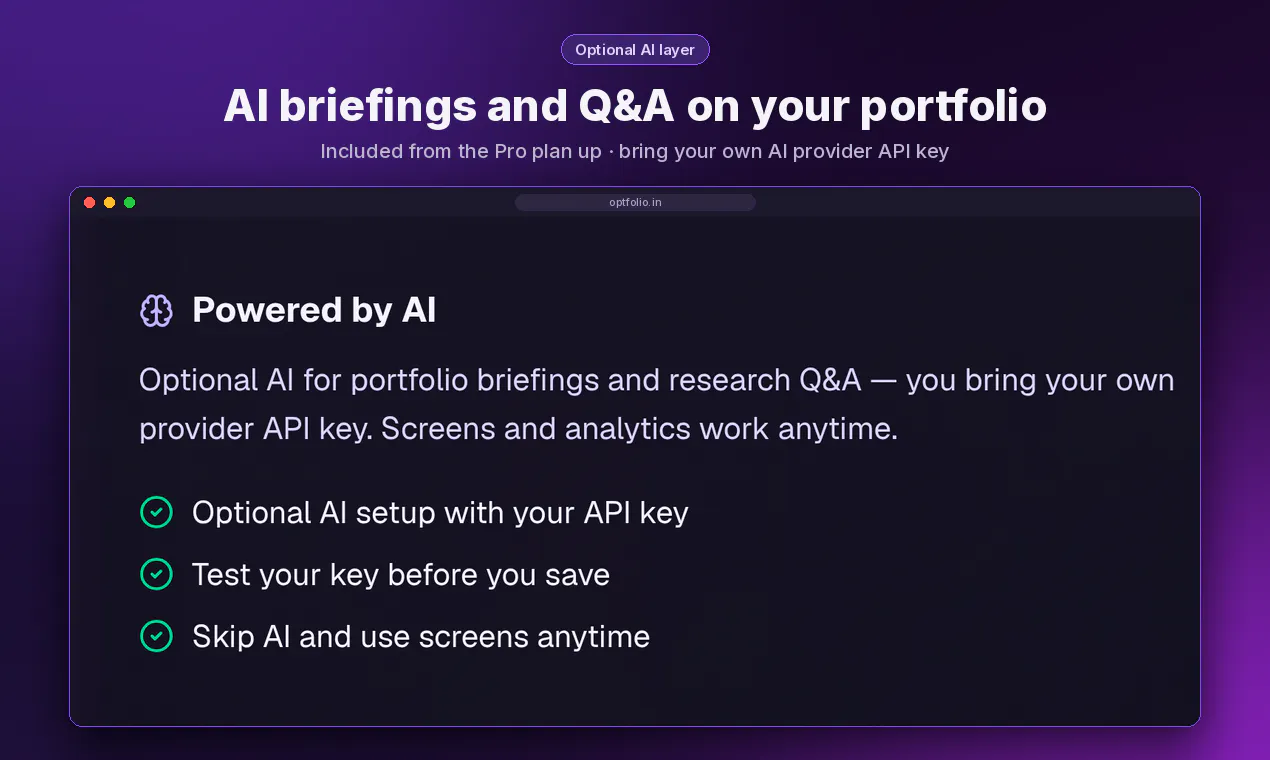Click the green maximize dot in mock window
Image resolution: width=1270 pixels, height=760 pixels.
pyautogui.click(x=130, y=202)
